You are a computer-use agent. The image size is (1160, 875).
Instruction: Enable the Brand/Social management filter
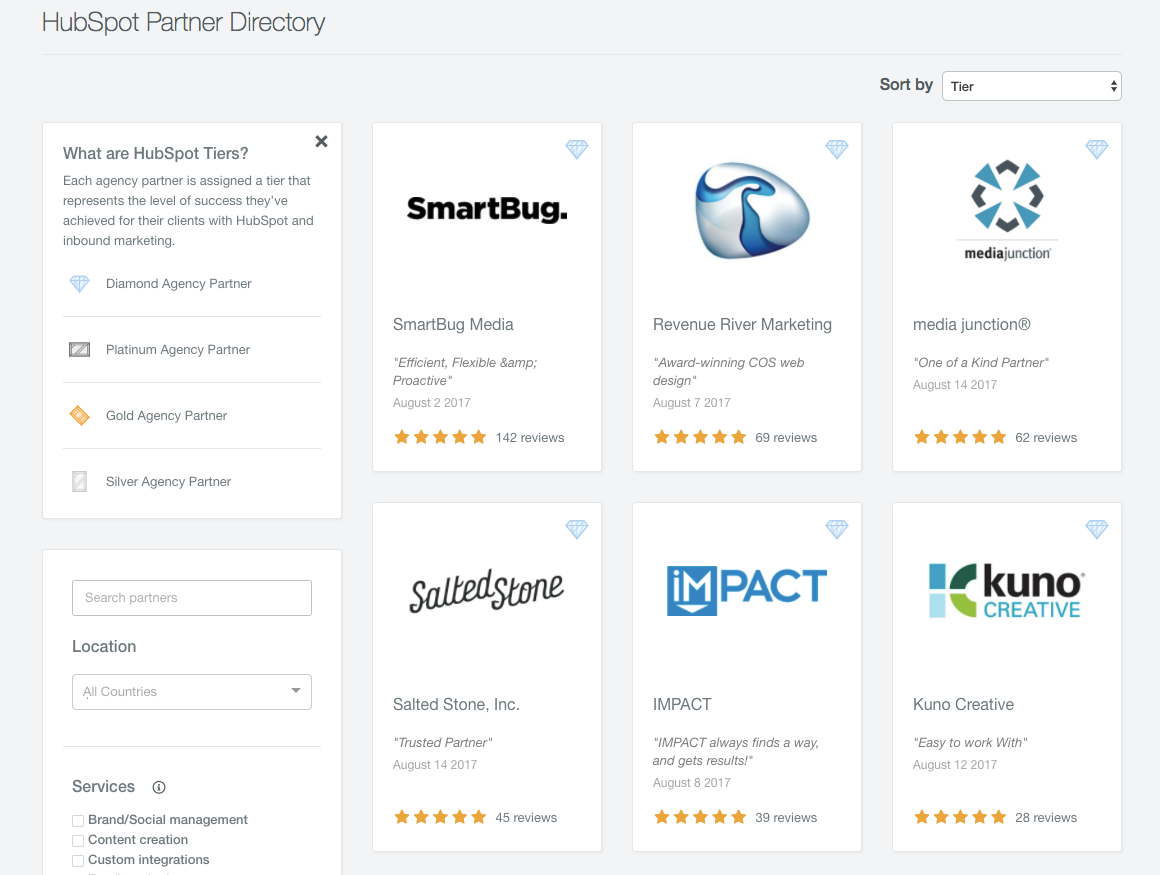pyautogui.click(x=77, y=820)
